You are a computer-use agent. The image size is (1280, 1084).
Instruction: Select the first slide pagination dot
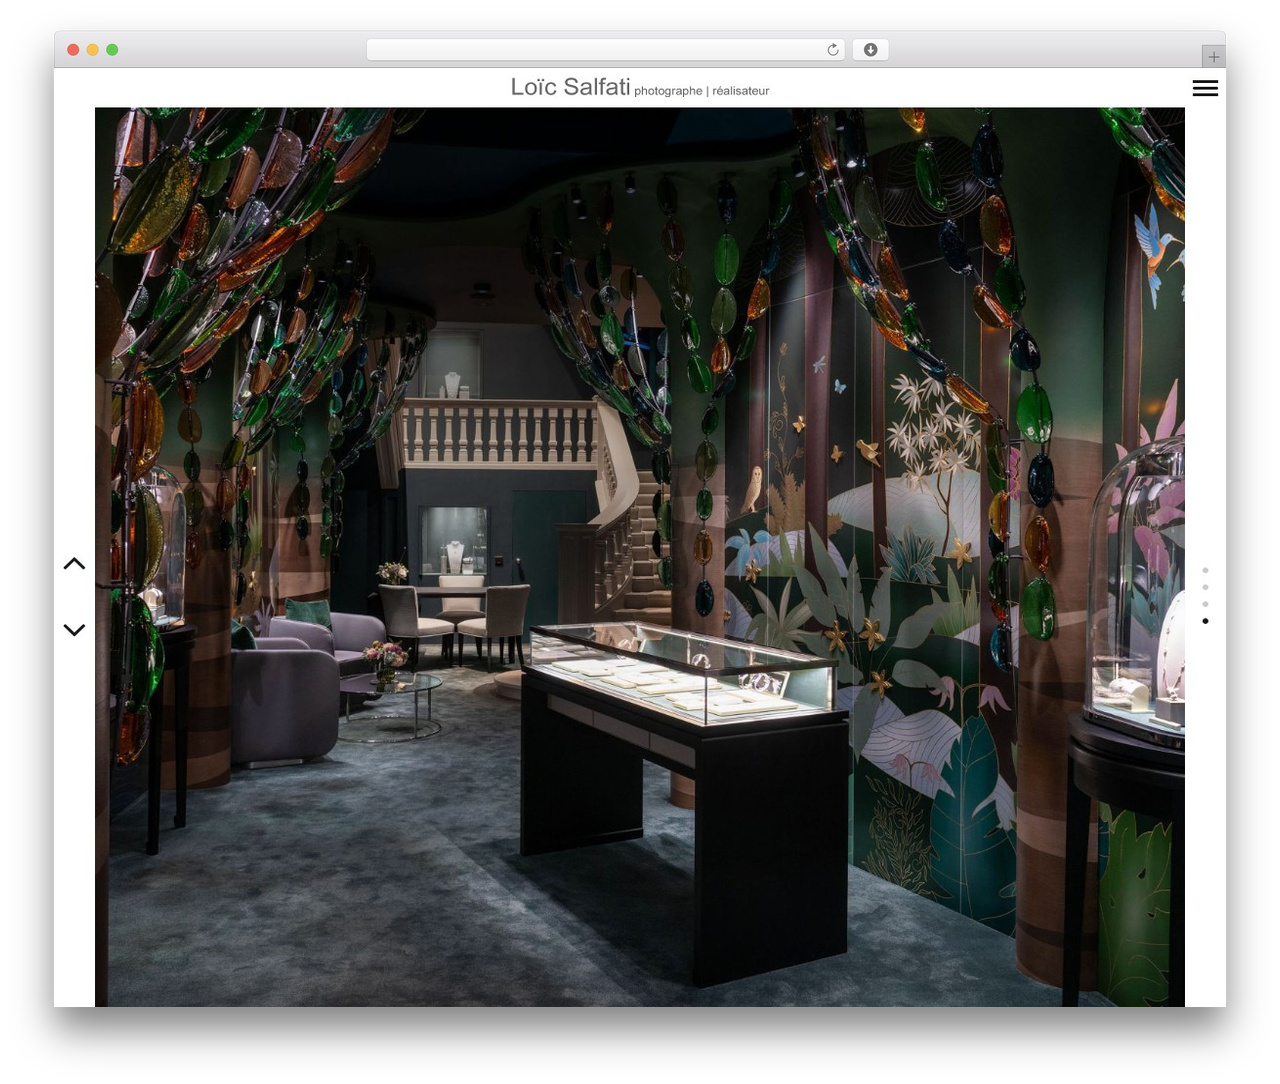pyautogui.click(x=1205, y=570)
